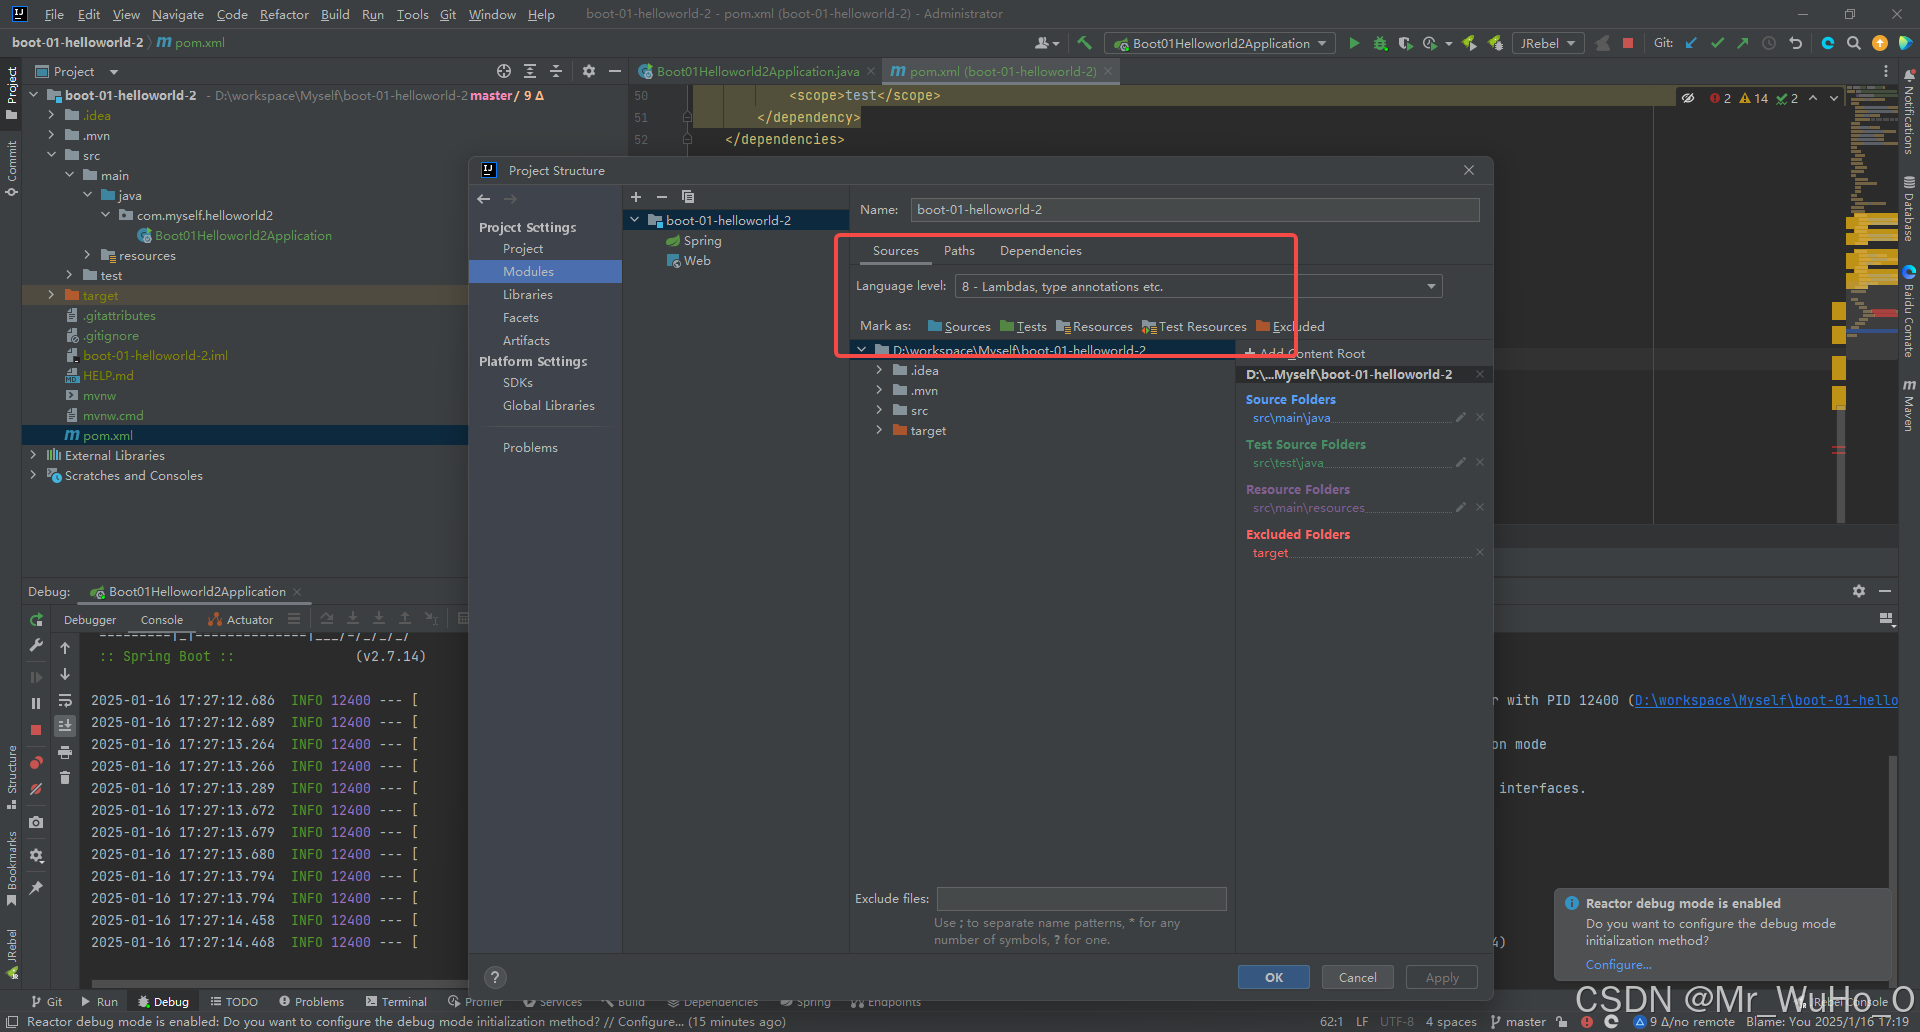Open the Navigate menu

tap(177, 14)
